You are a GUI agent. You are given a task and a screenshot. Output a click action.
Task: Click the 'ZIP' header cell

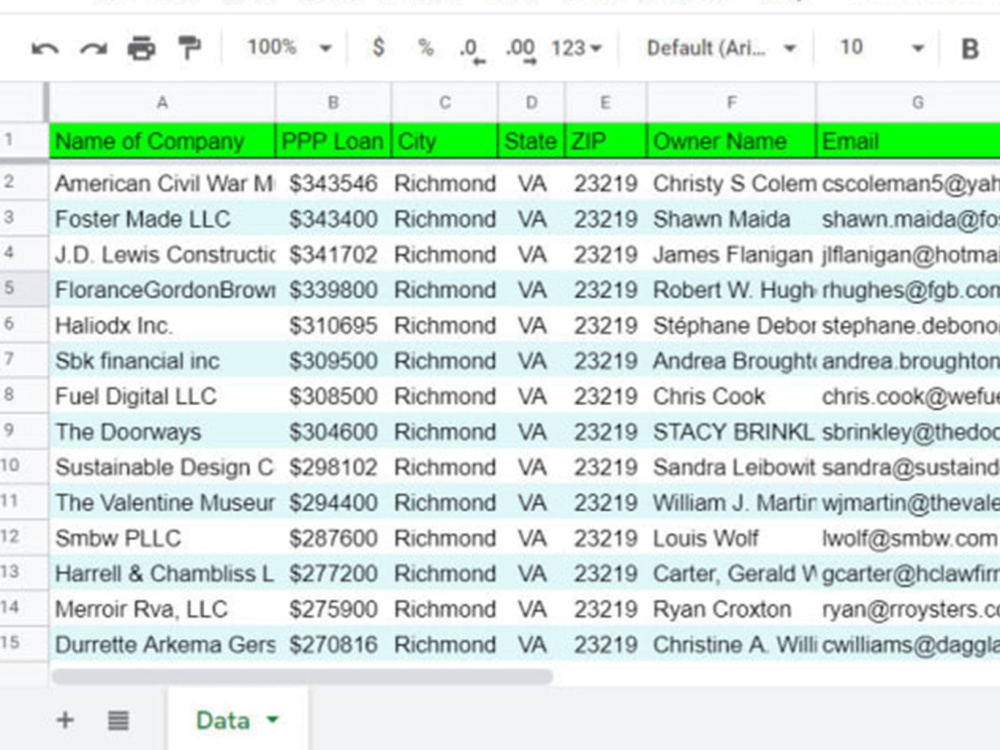pos(605,141)
